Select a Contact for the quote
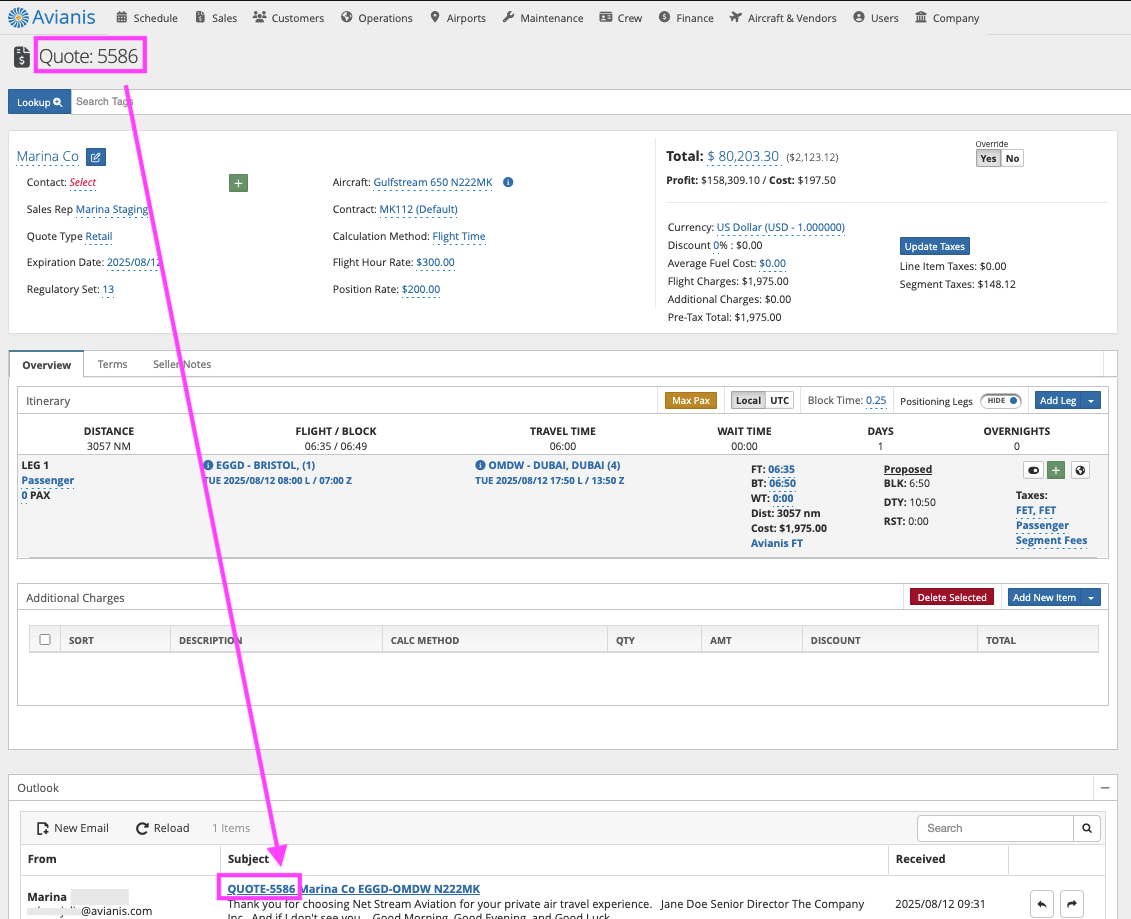 click(82, 183)
